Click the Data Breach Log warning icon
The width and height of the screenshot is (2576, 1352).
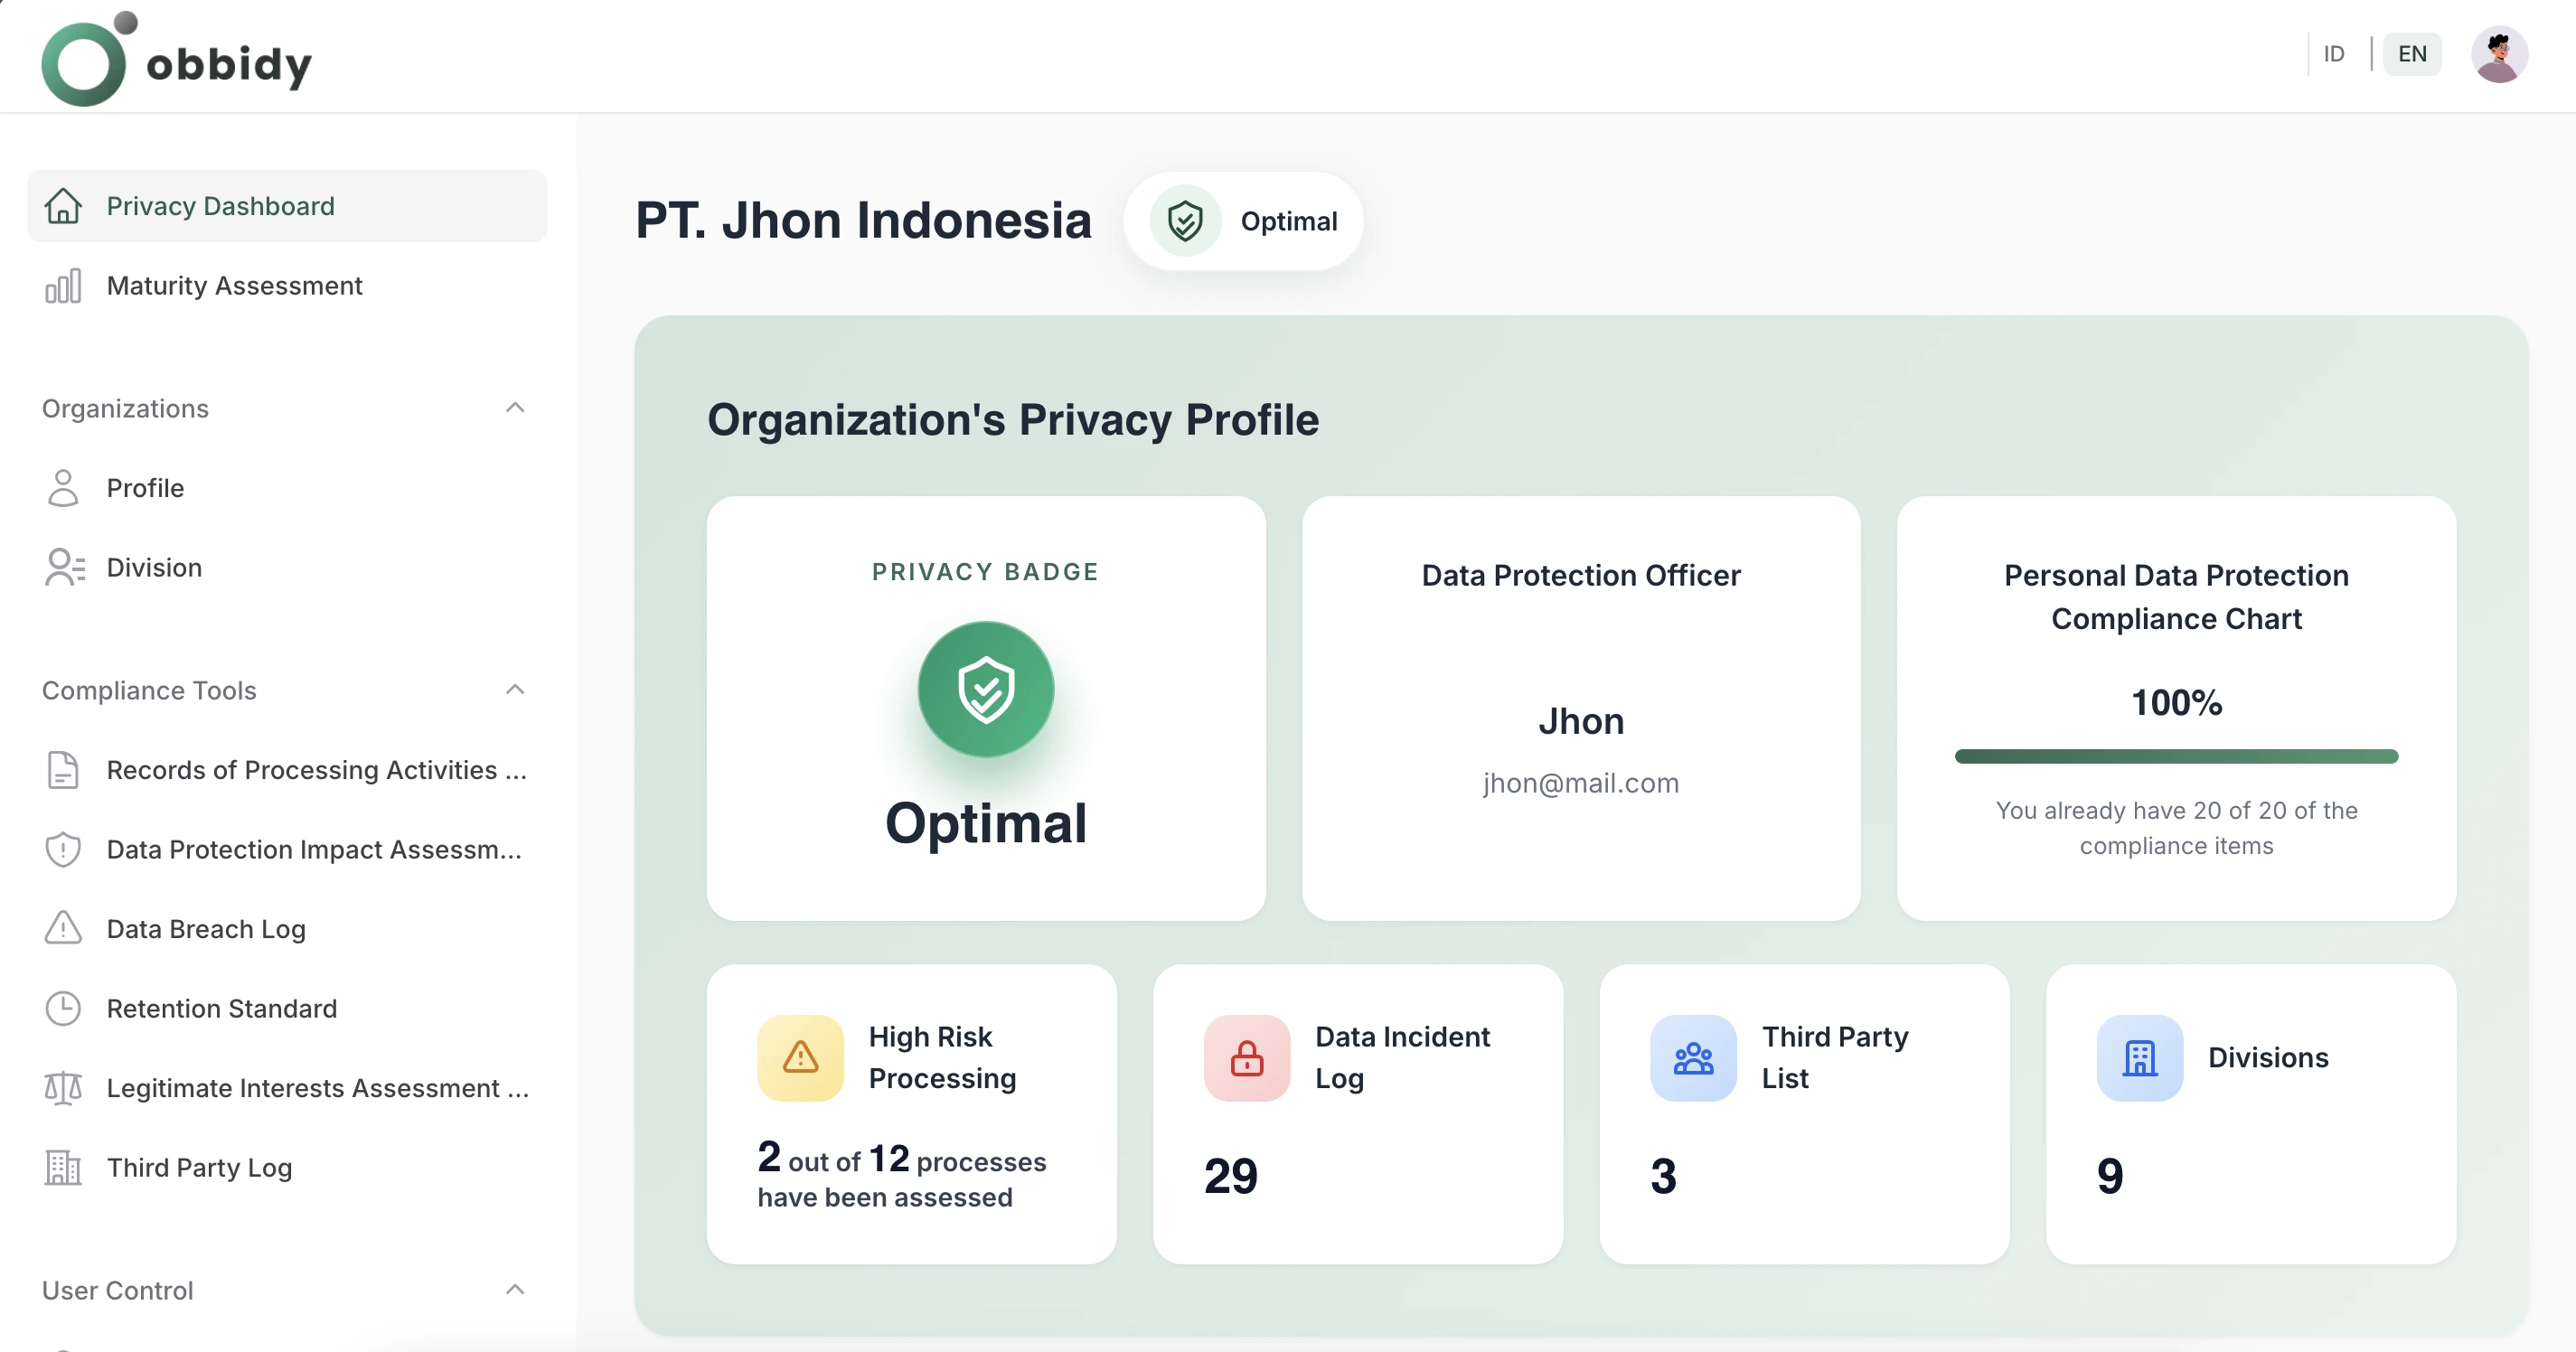tap(64, 928)
